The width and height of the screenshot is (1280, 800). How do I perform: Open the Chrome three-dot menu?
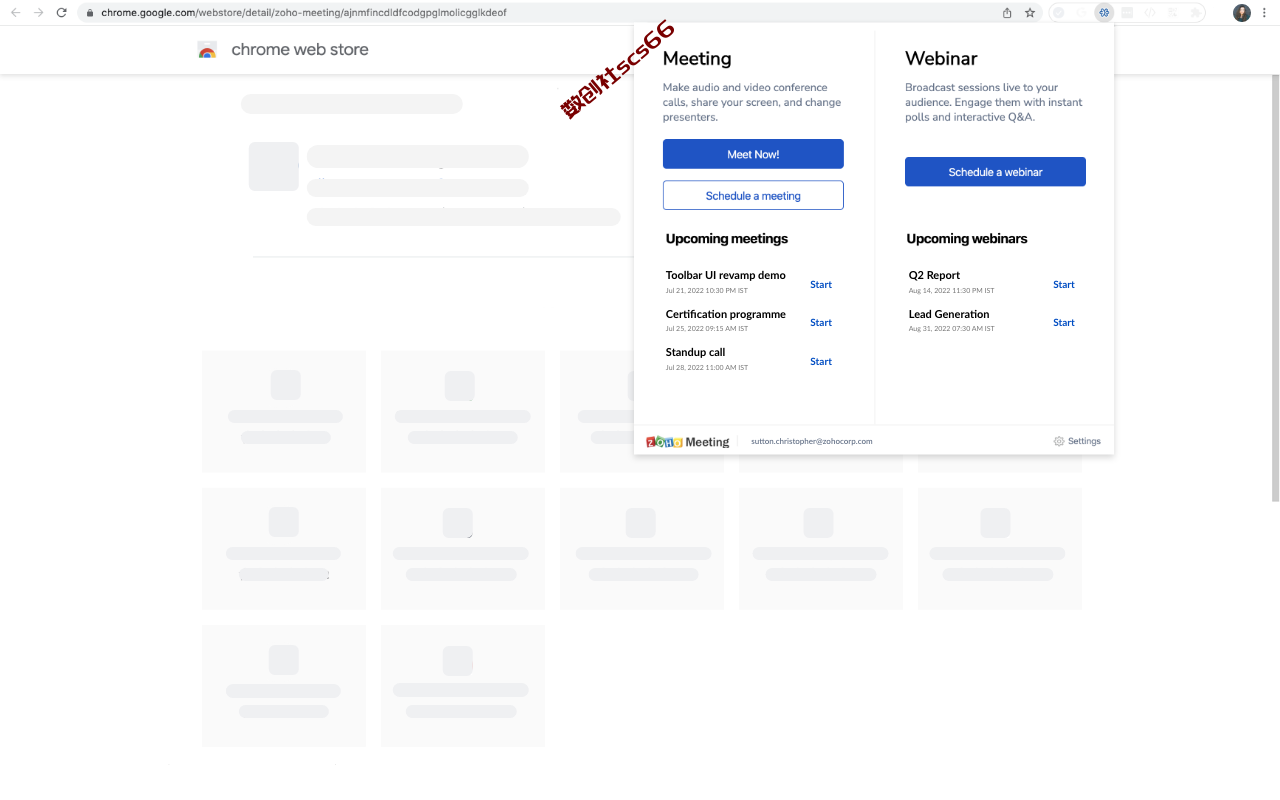pyautogui.click(x=1265, y=13)
